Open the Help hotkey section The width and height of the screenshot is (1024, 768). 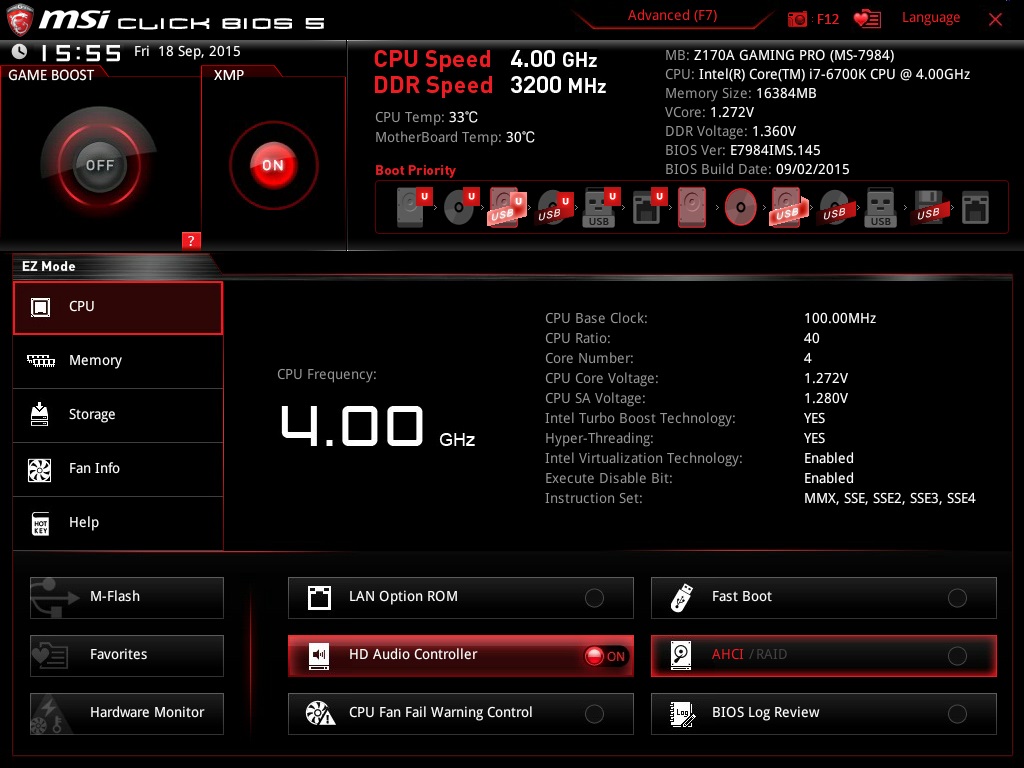tap(118, 523)
